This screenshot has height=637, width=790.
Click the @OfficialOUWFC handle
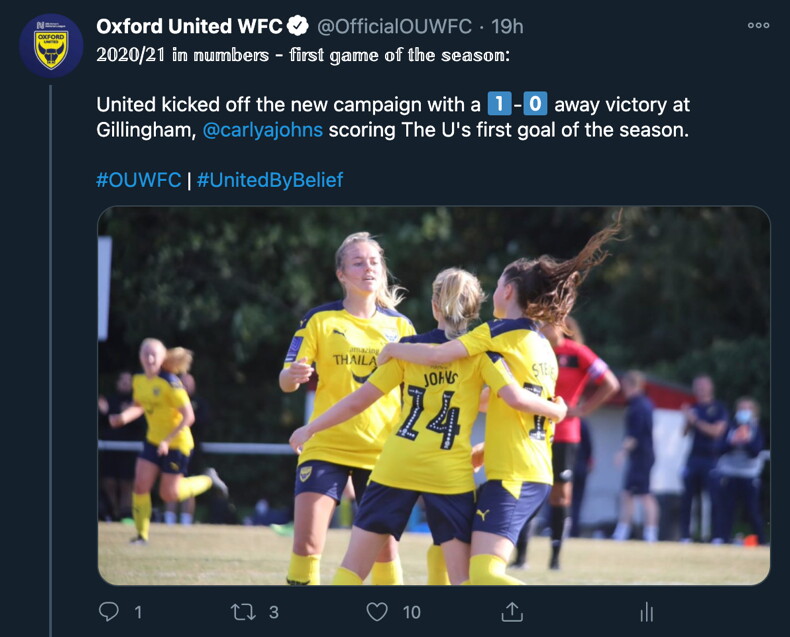394,26
